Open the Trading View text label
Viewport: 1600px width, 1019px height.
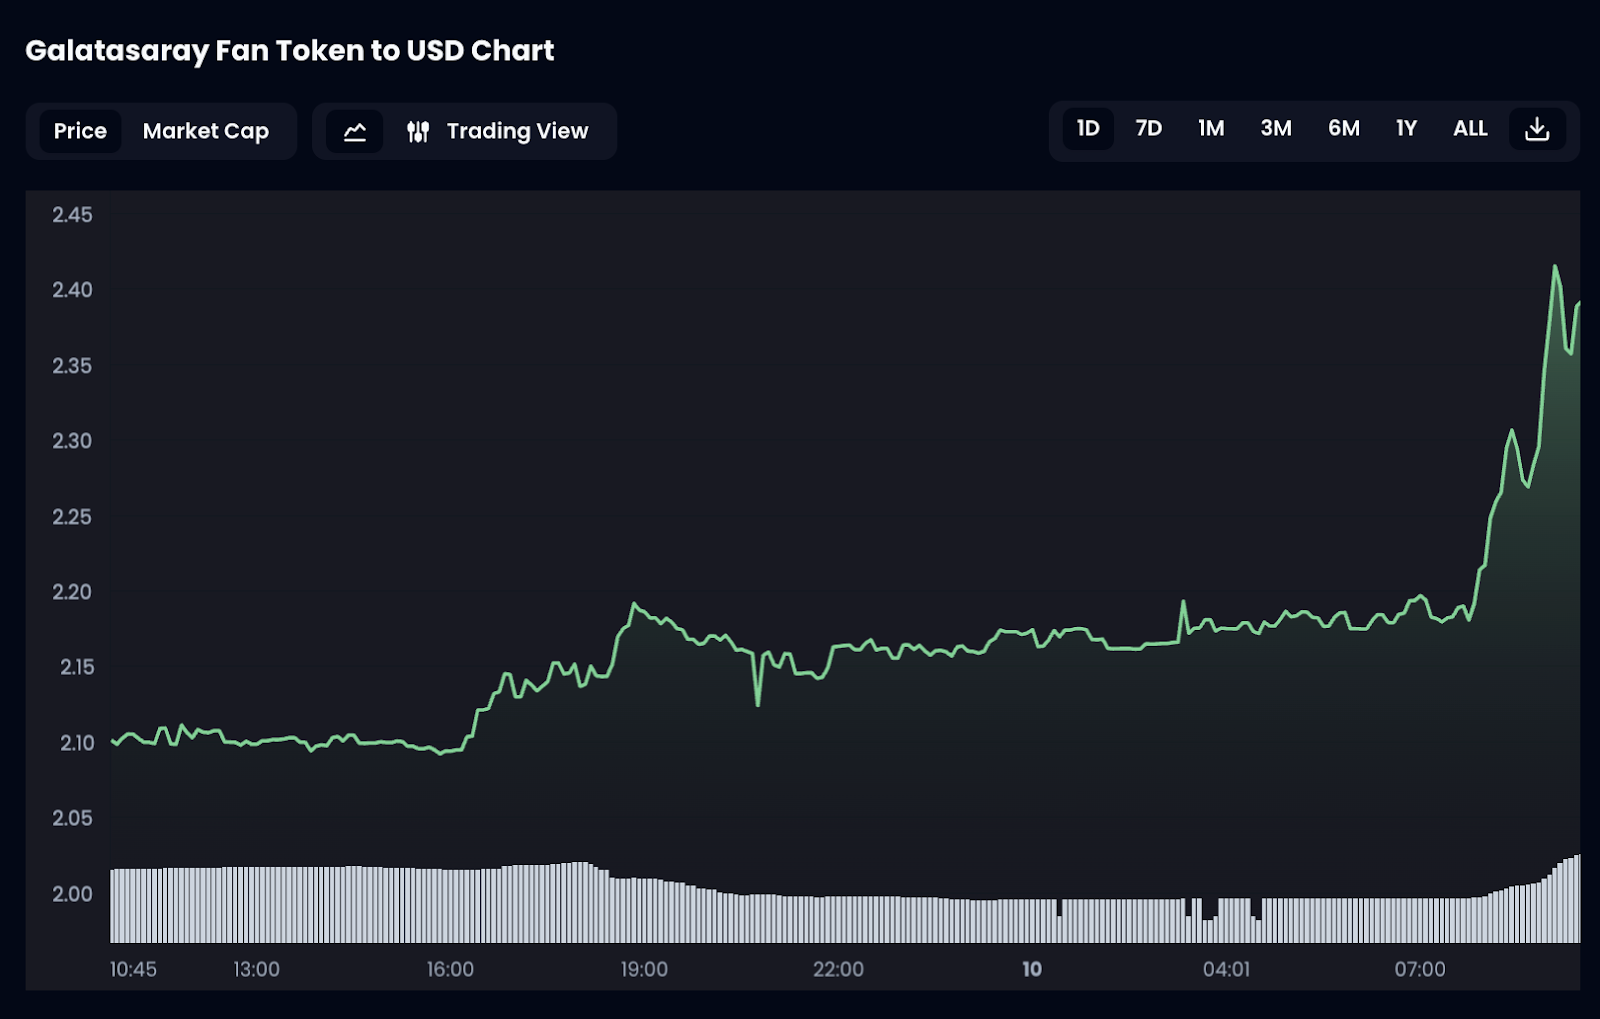click(x=517, y=131)
